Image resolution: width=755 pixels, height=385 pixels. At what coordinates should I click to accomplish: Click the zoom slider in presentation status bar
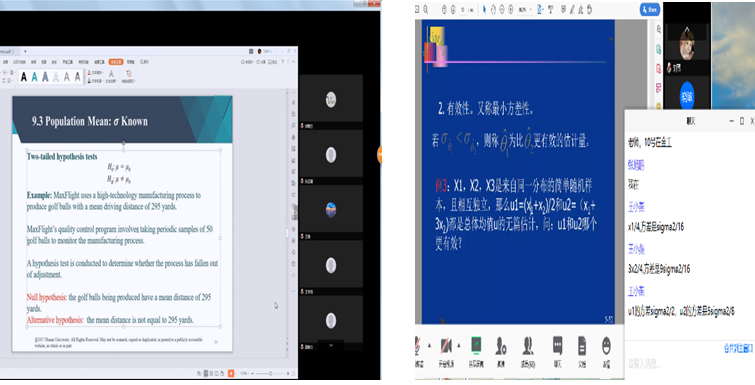(x=271, y=373)
